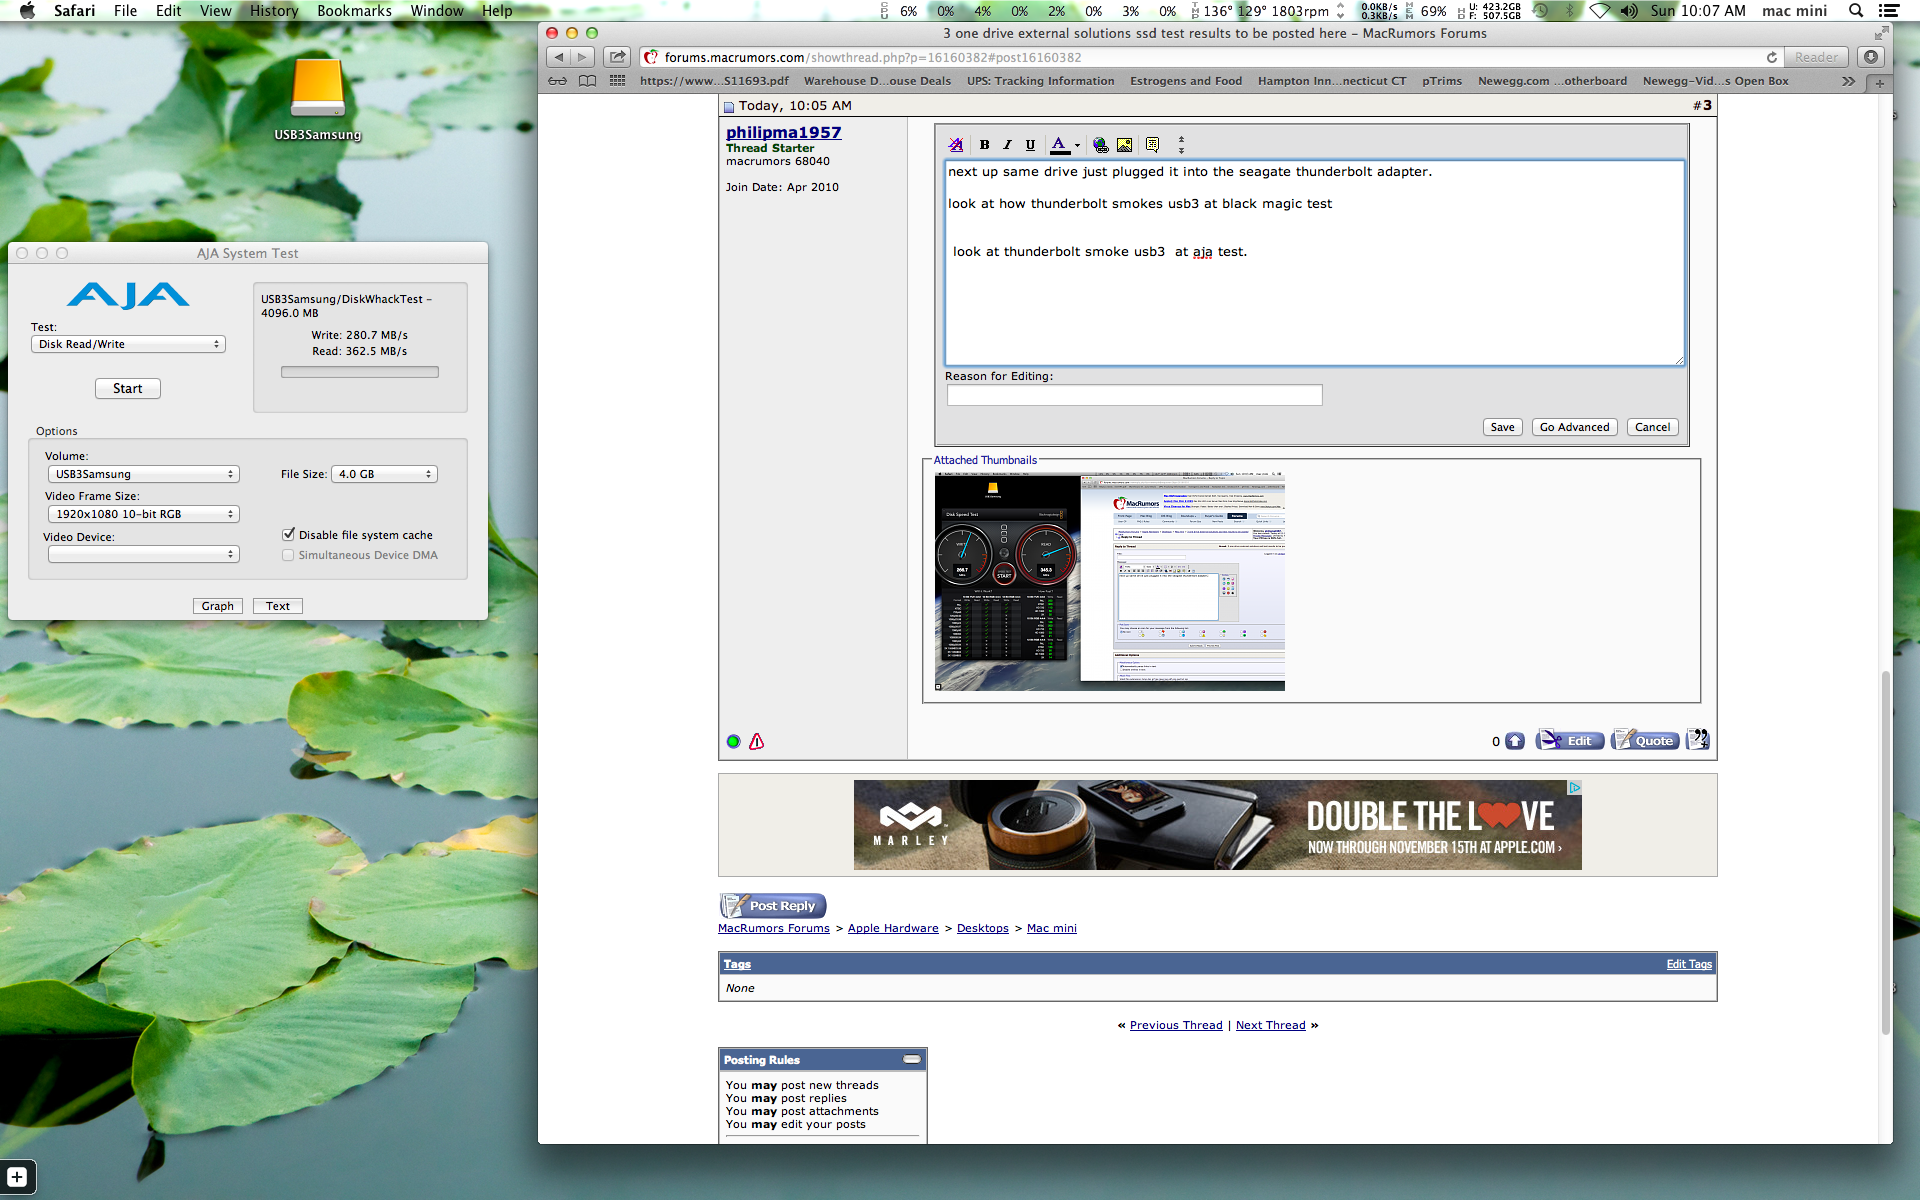Viewport: 1920px width, 1200px height.
Task: Collapse the Posting Rules box
Action: tap(911, 1059)
